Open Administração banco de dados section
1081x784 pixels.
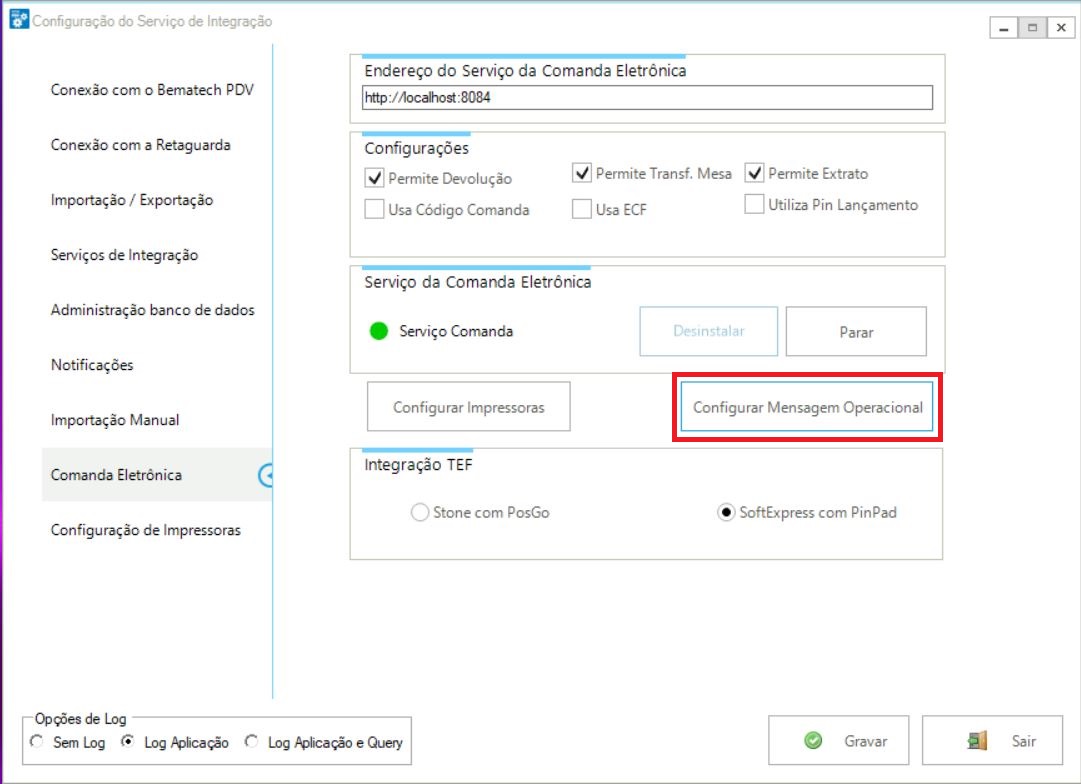(x=152, y=310)
